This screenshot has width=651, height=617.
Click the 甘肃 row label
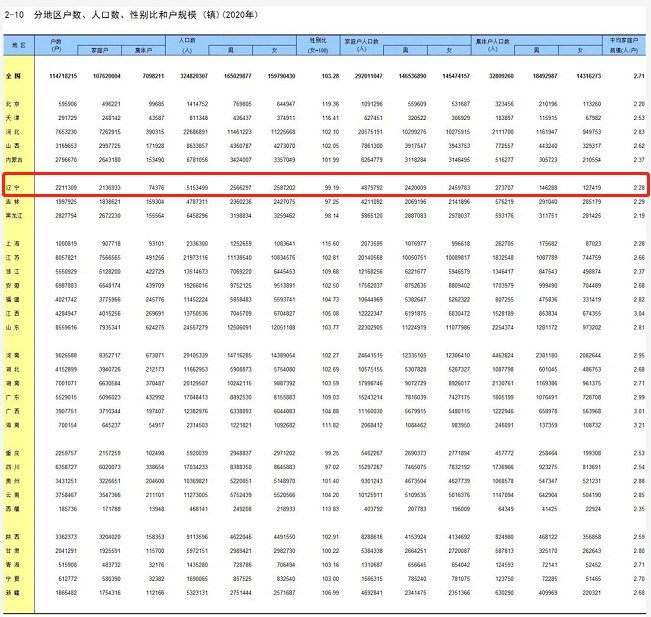coord(13,551)
